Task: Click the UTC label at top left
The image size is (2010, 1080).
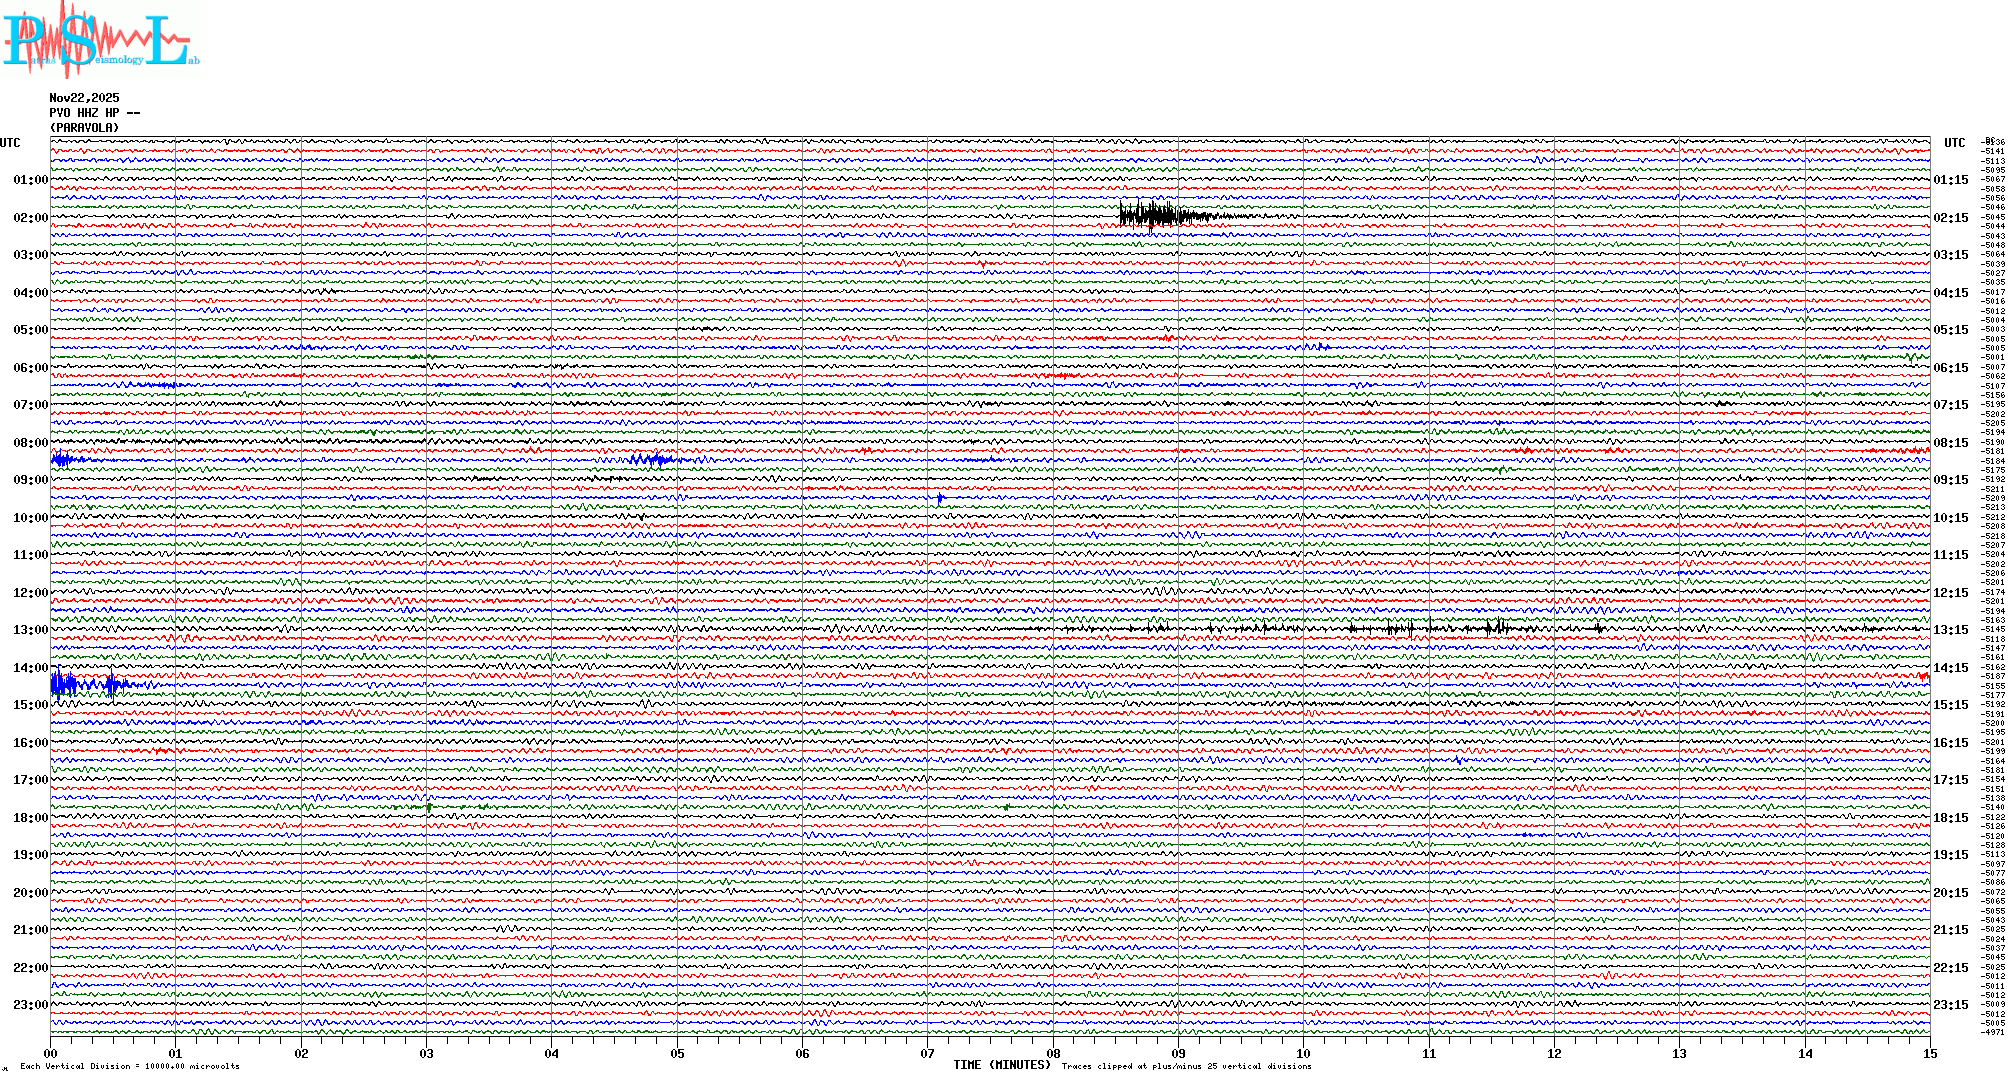Action: 10,143
